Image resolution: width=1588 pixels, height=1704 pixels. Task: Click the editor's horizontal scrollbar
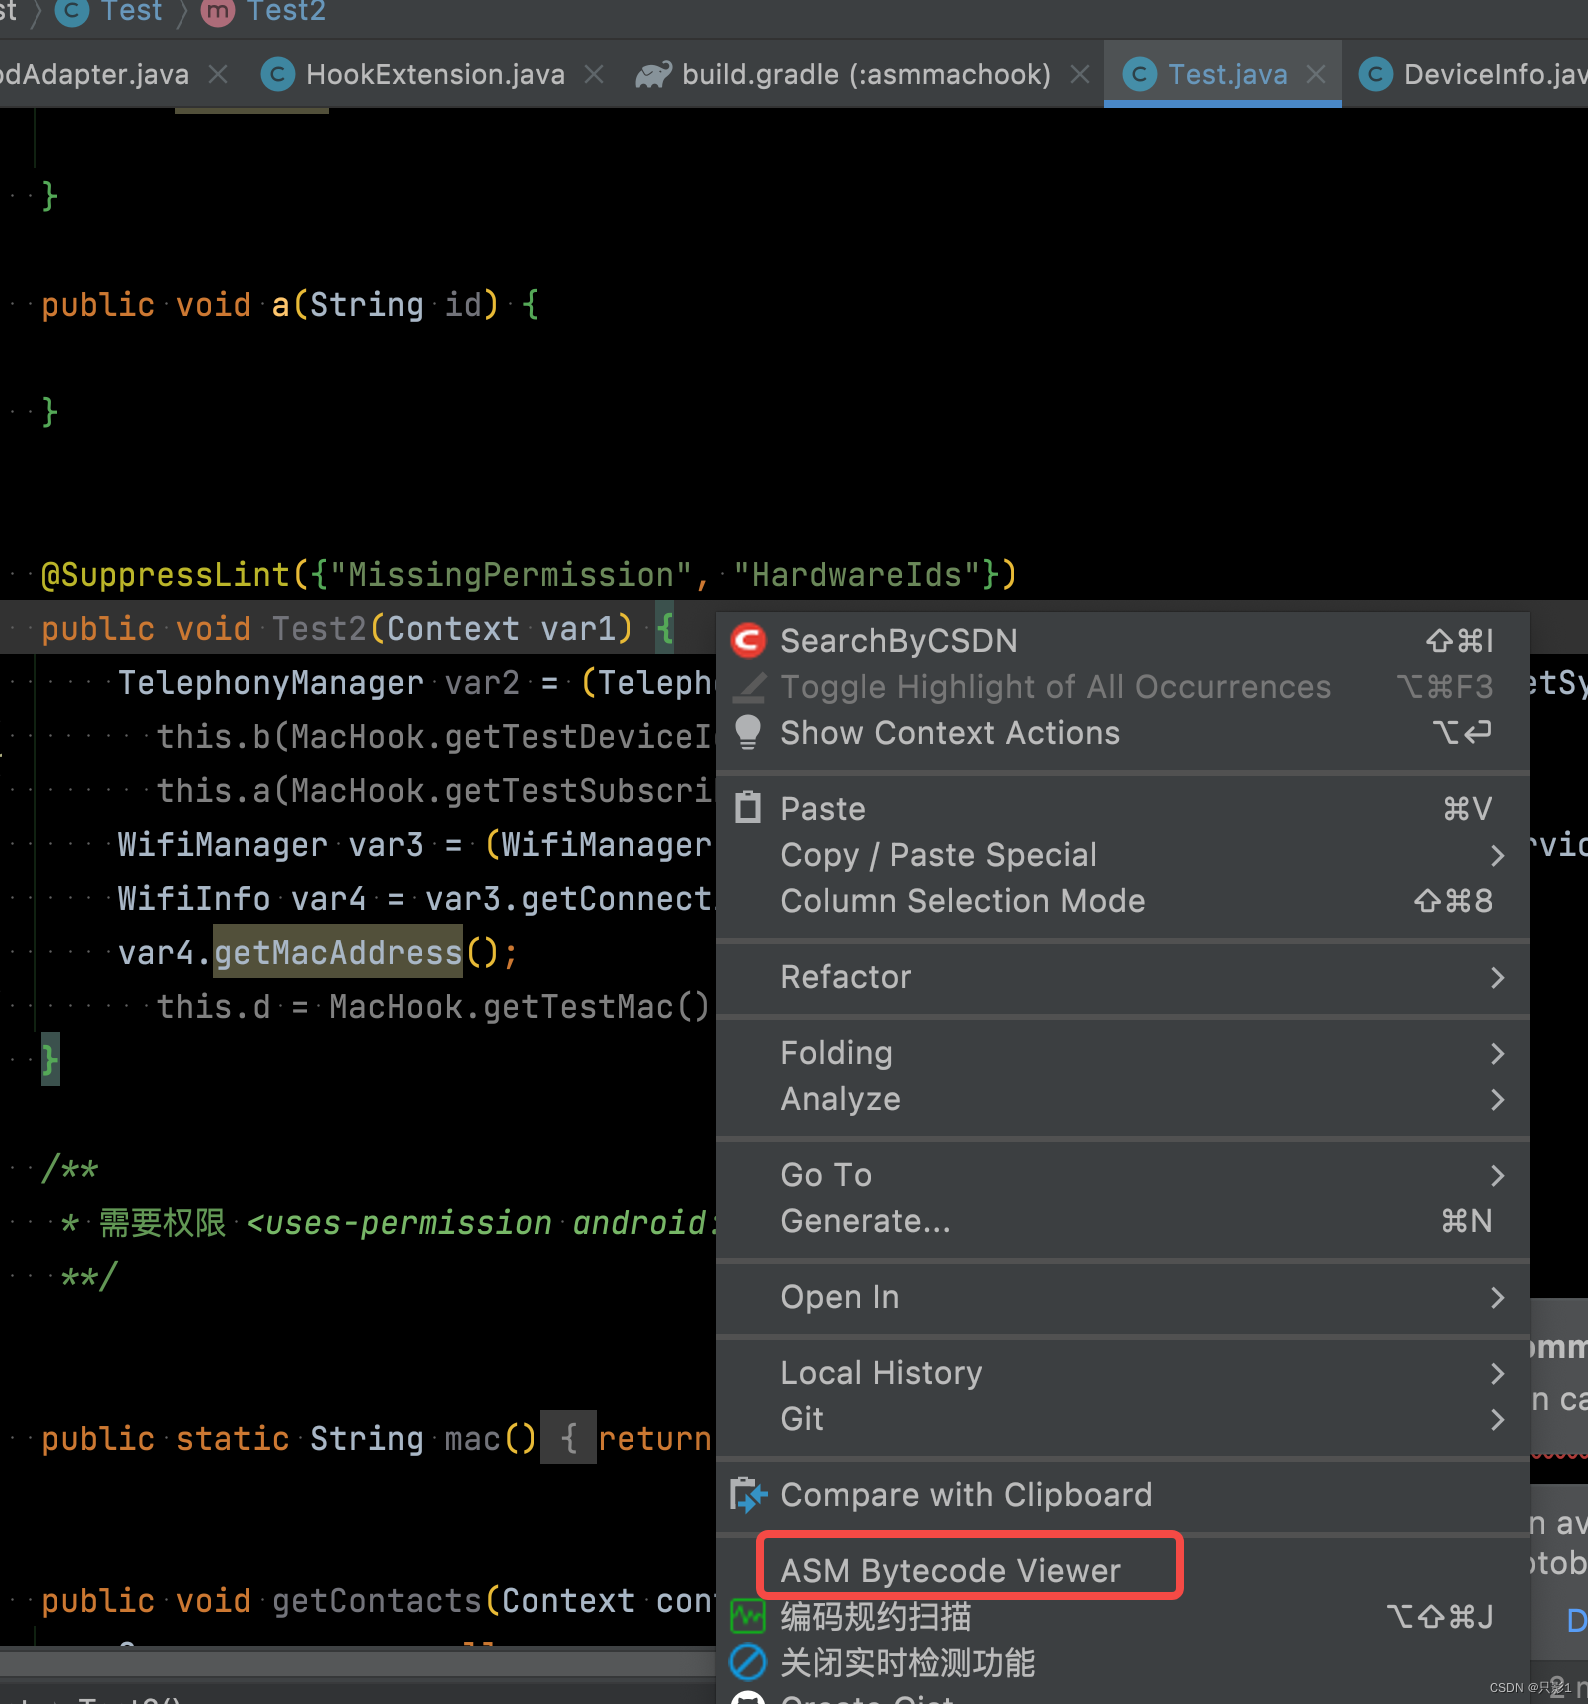tap(358, 1662)
